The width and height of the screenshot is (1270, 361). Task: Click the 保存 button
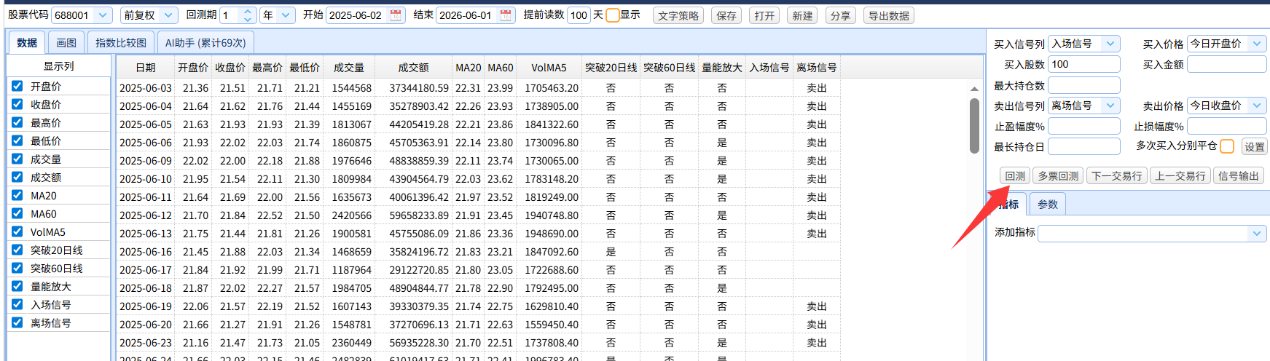[727, 16]
